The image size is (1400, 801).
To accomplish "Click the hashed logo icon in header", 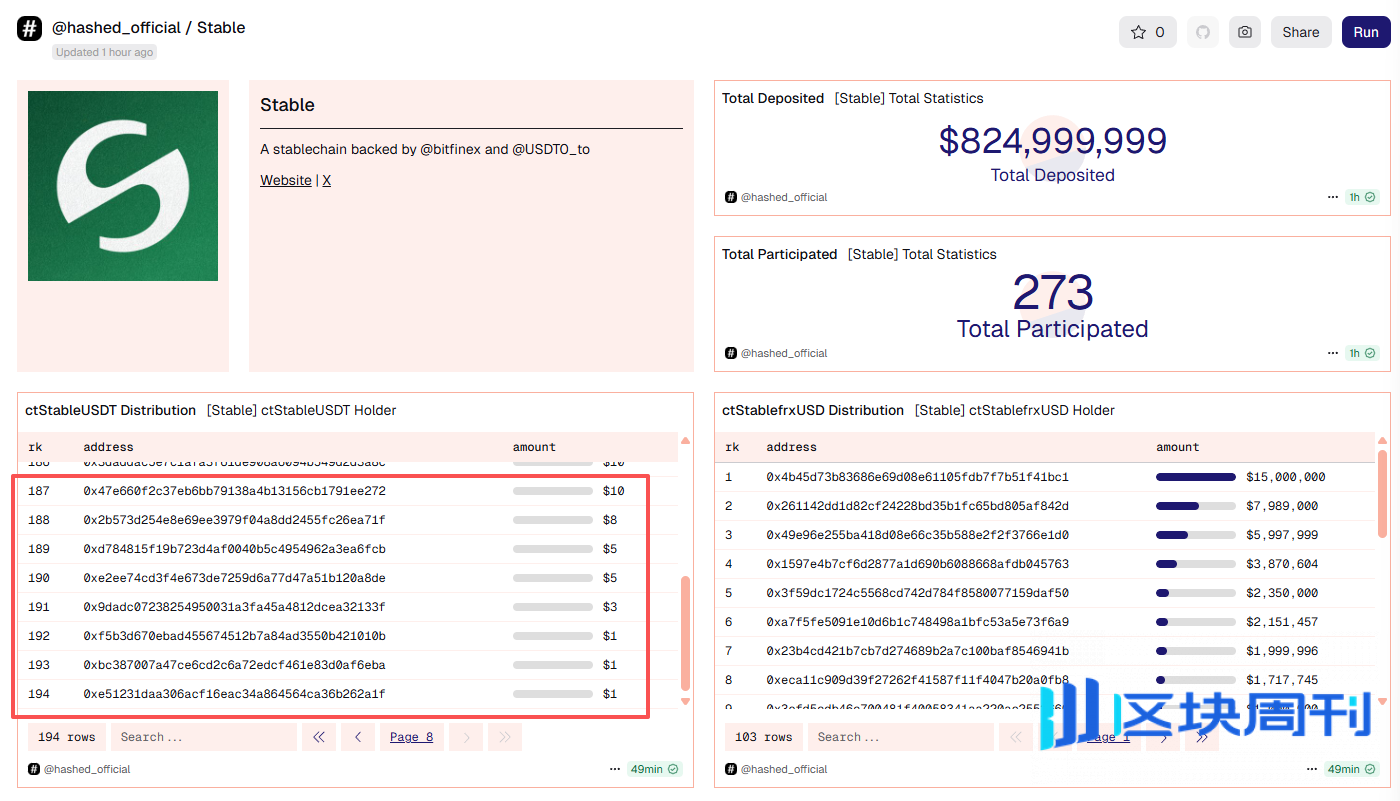I will 29,29.
